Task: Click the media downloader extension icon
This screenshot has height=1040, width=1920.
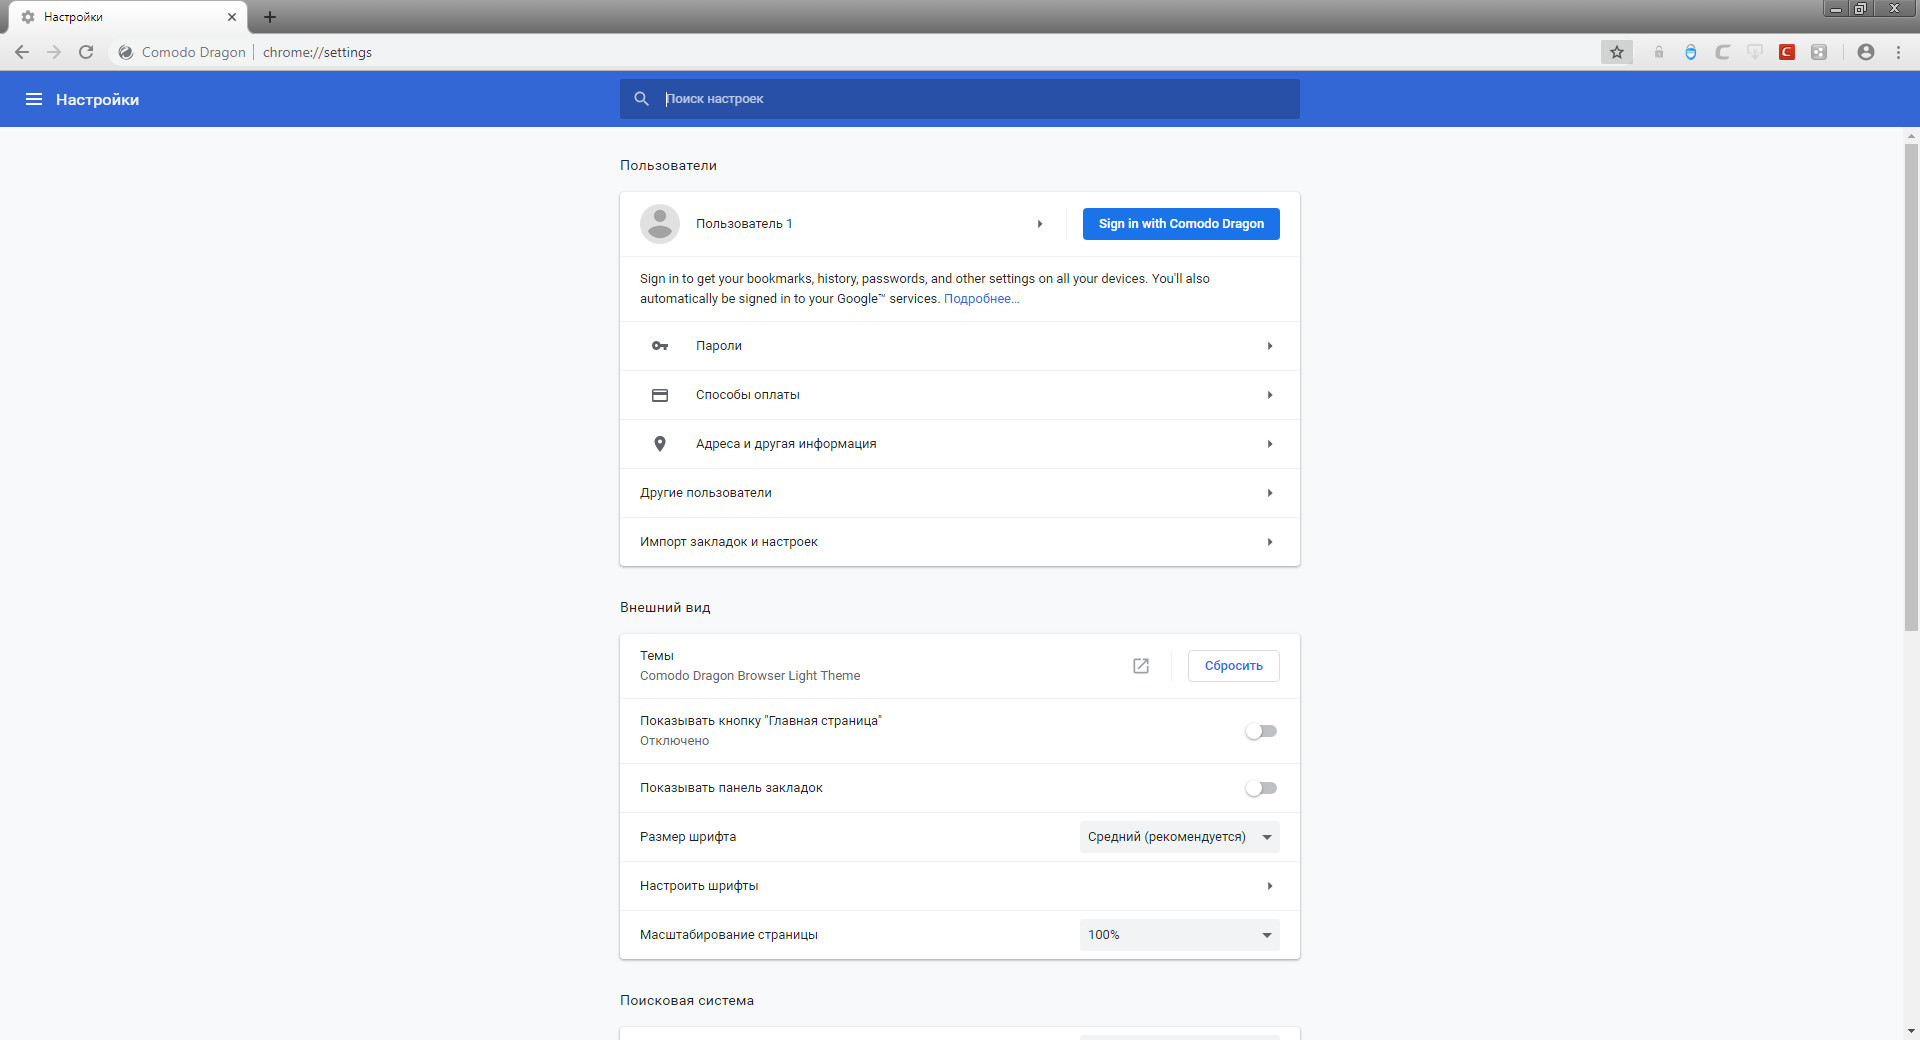Action: tap(1755, 52)
